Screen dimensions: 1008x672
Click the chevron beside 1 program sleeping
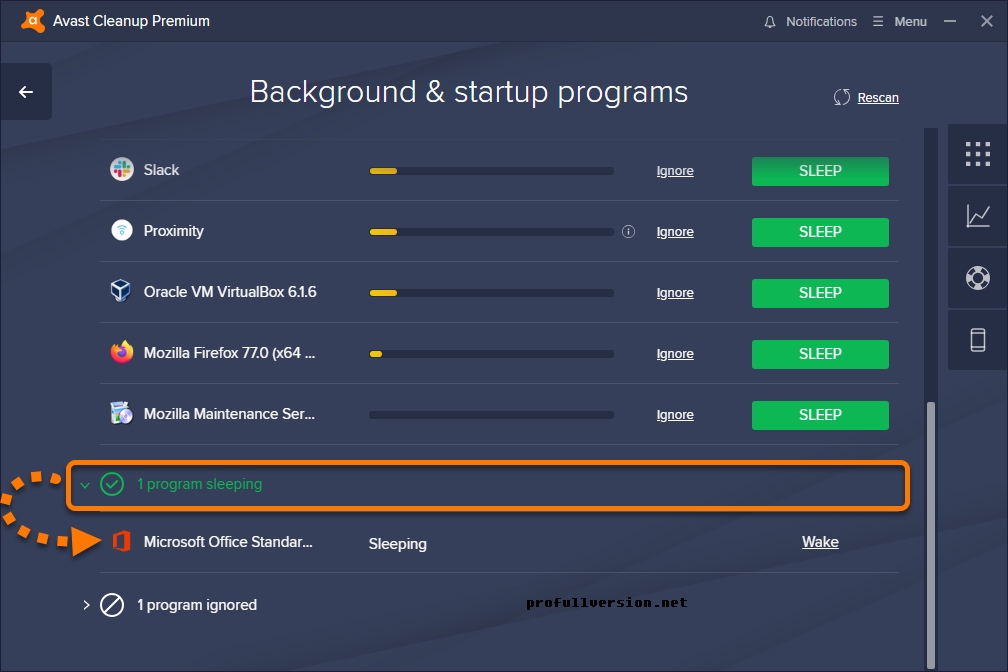pos(85,484)
